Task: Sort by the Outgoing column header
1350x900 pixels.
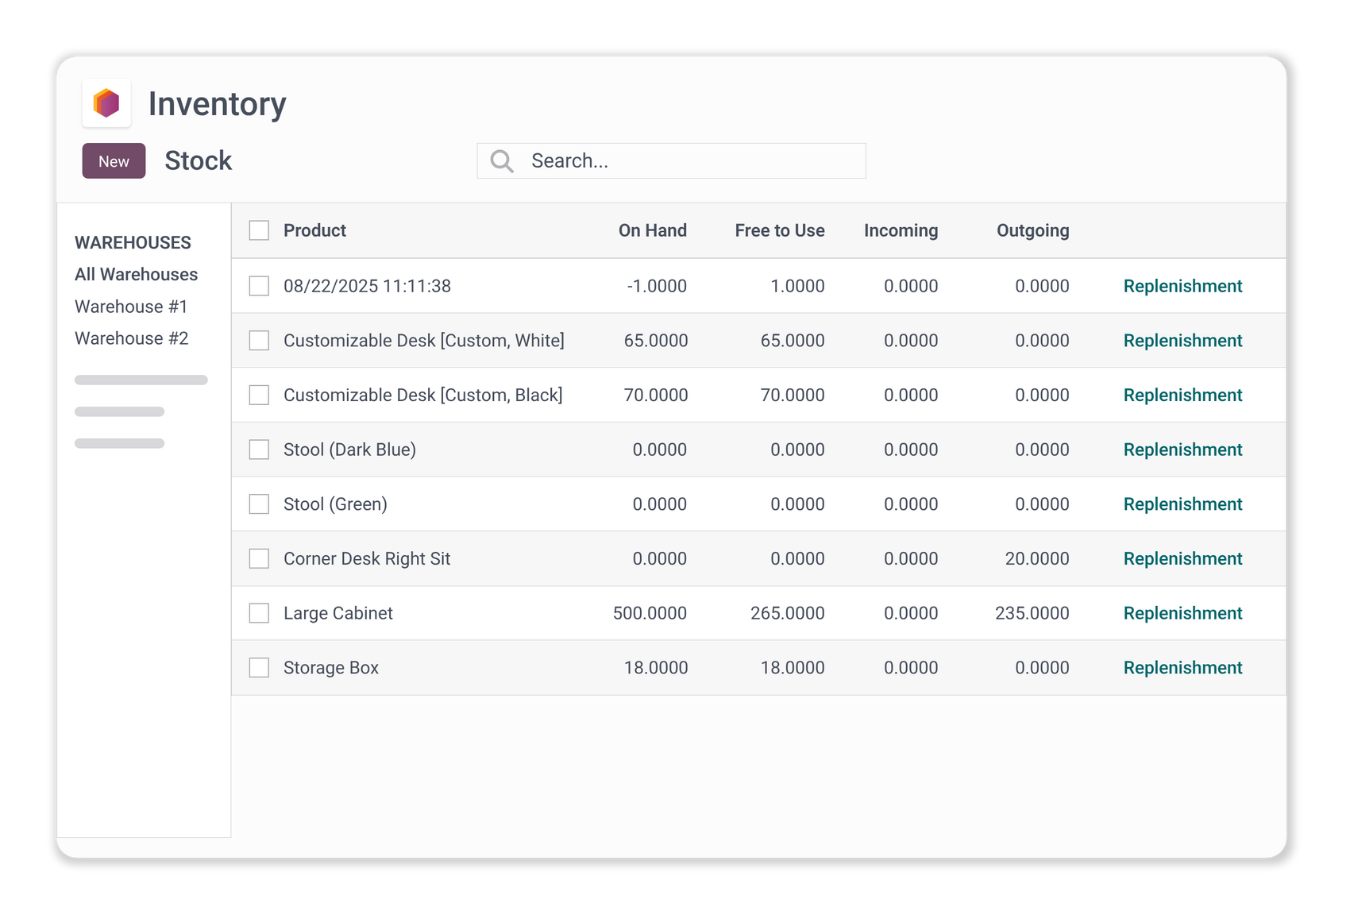Action: coord(1032,230)
